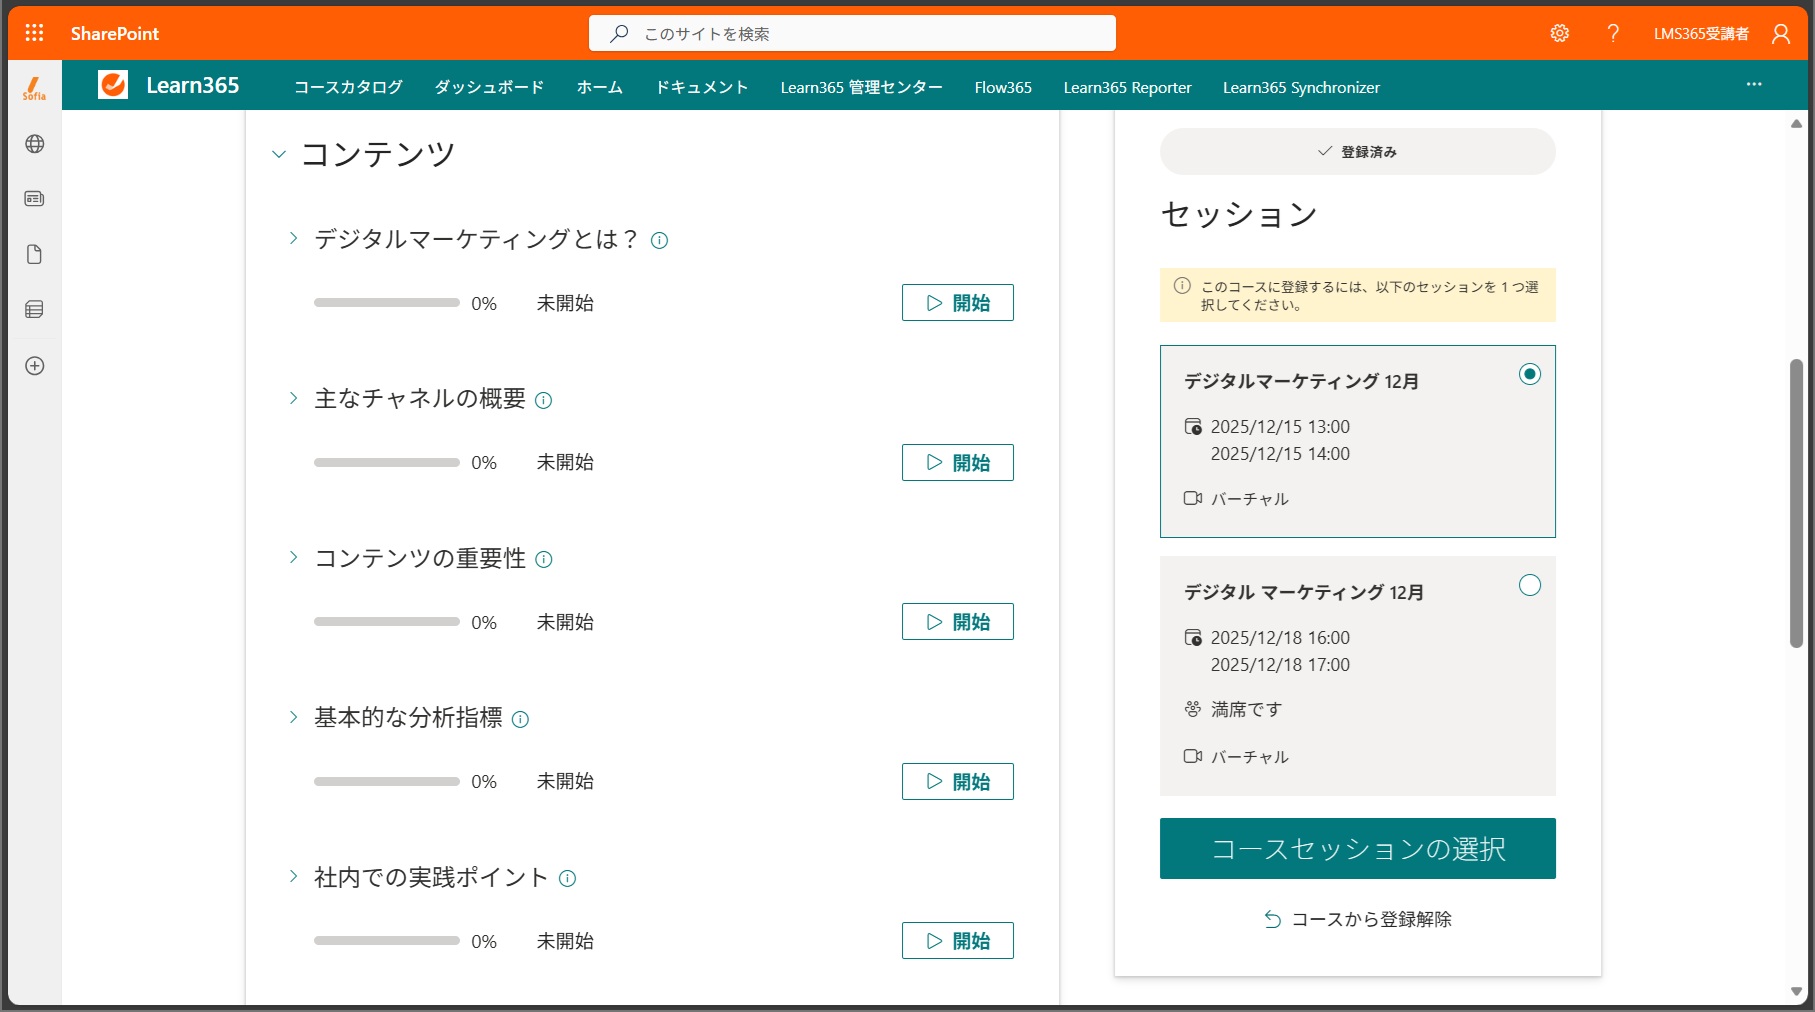Click the search magnifier icon

(619, 33)
